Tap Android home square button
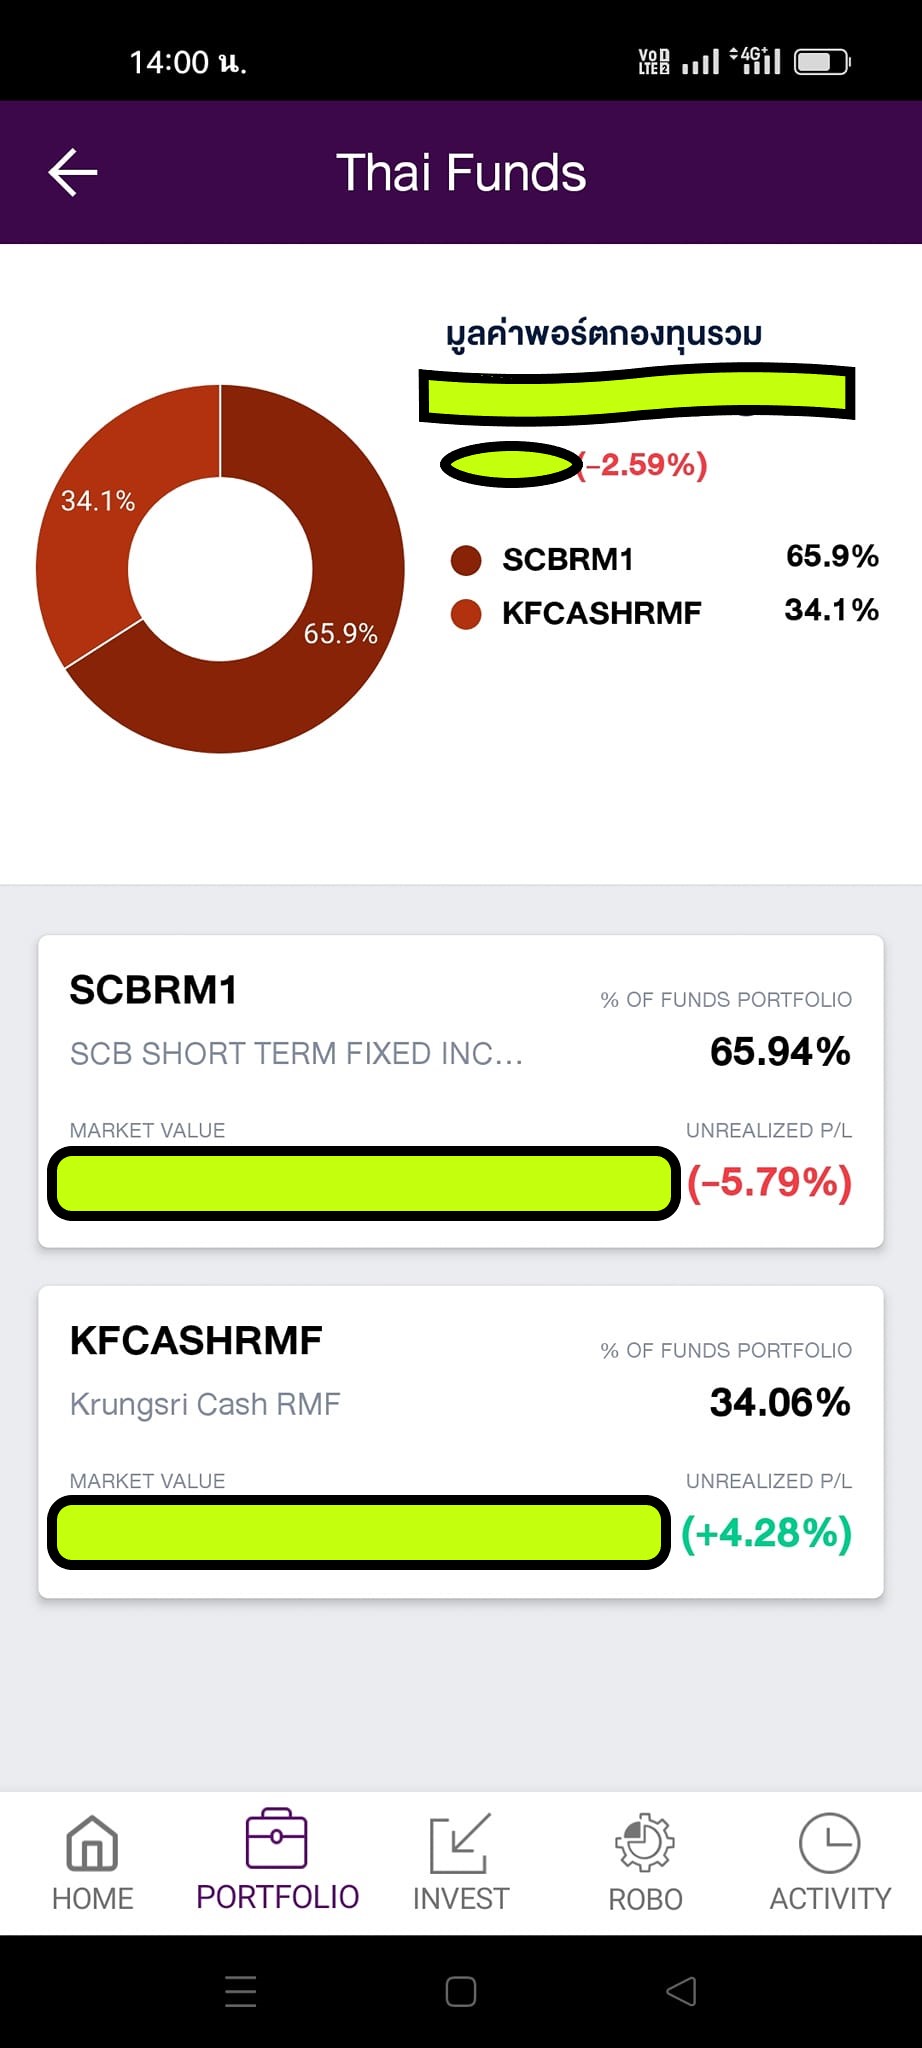Viewport: 922px width, 2048px height. click(461, 1991)
